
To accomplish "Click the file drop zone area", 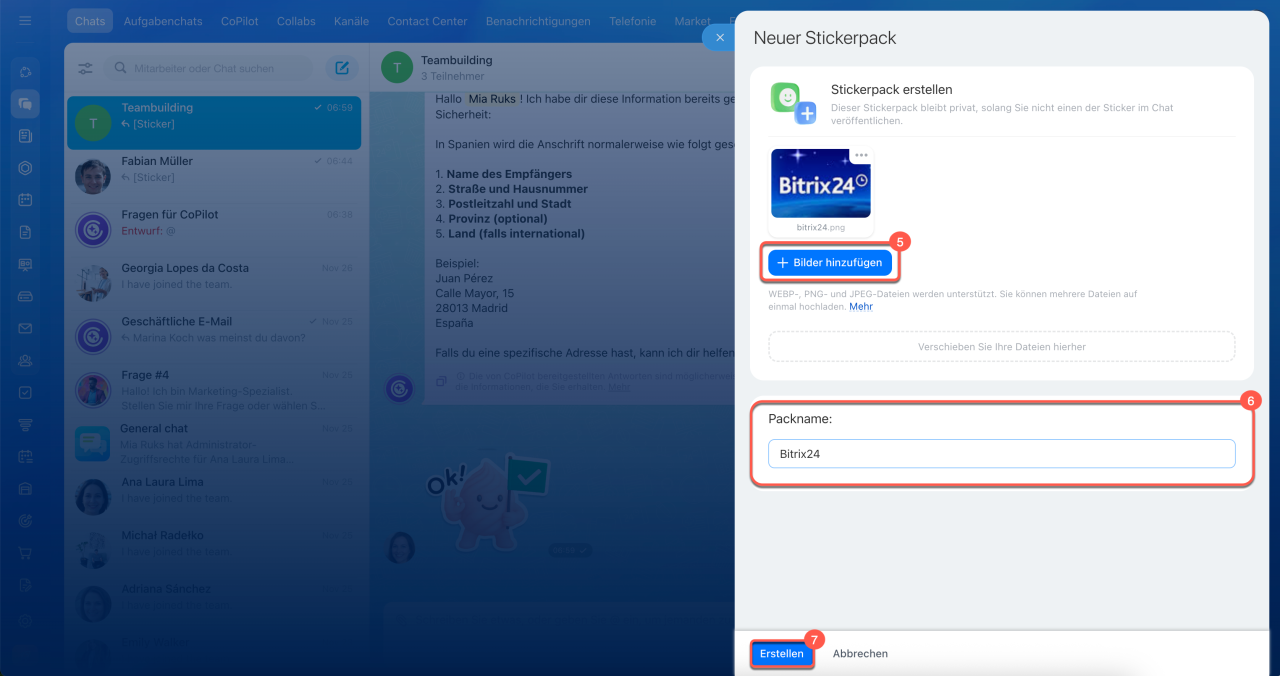I will [x=1002, y=346].
